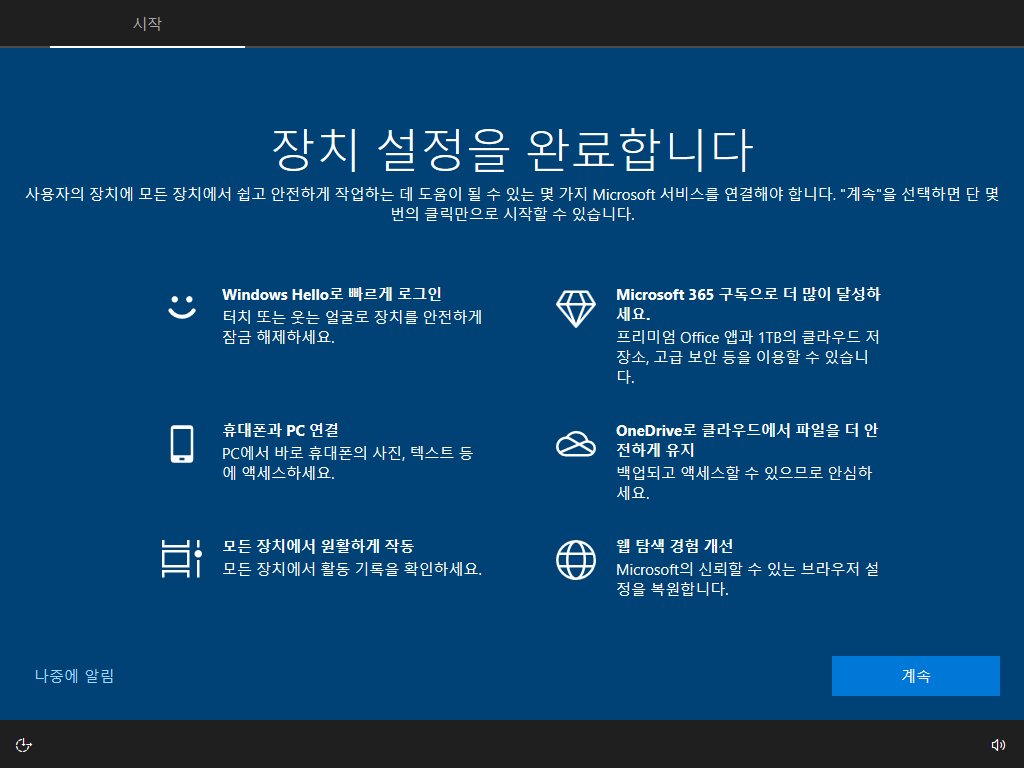Click the title Microsoft 365 구독으로 더 많이 달성하세요

coord(748,304)
